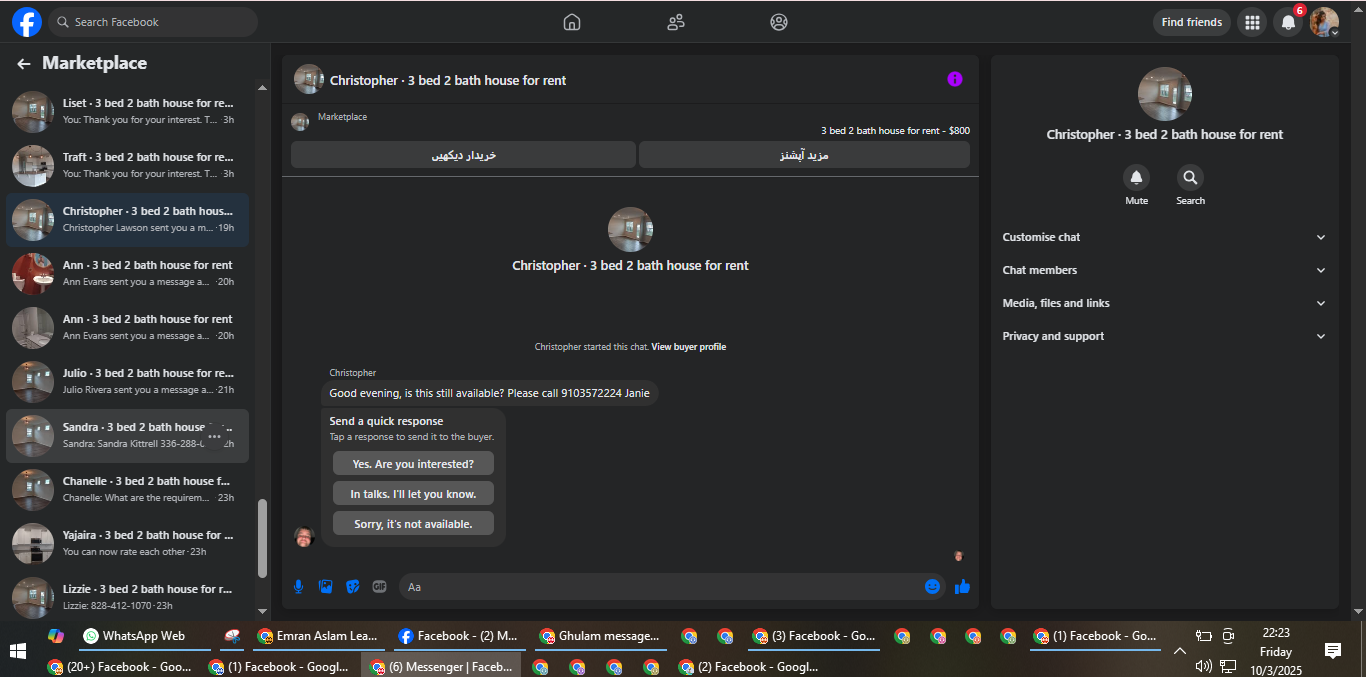
Task: Select Christopher conversation in list
Action: point(128,219)
